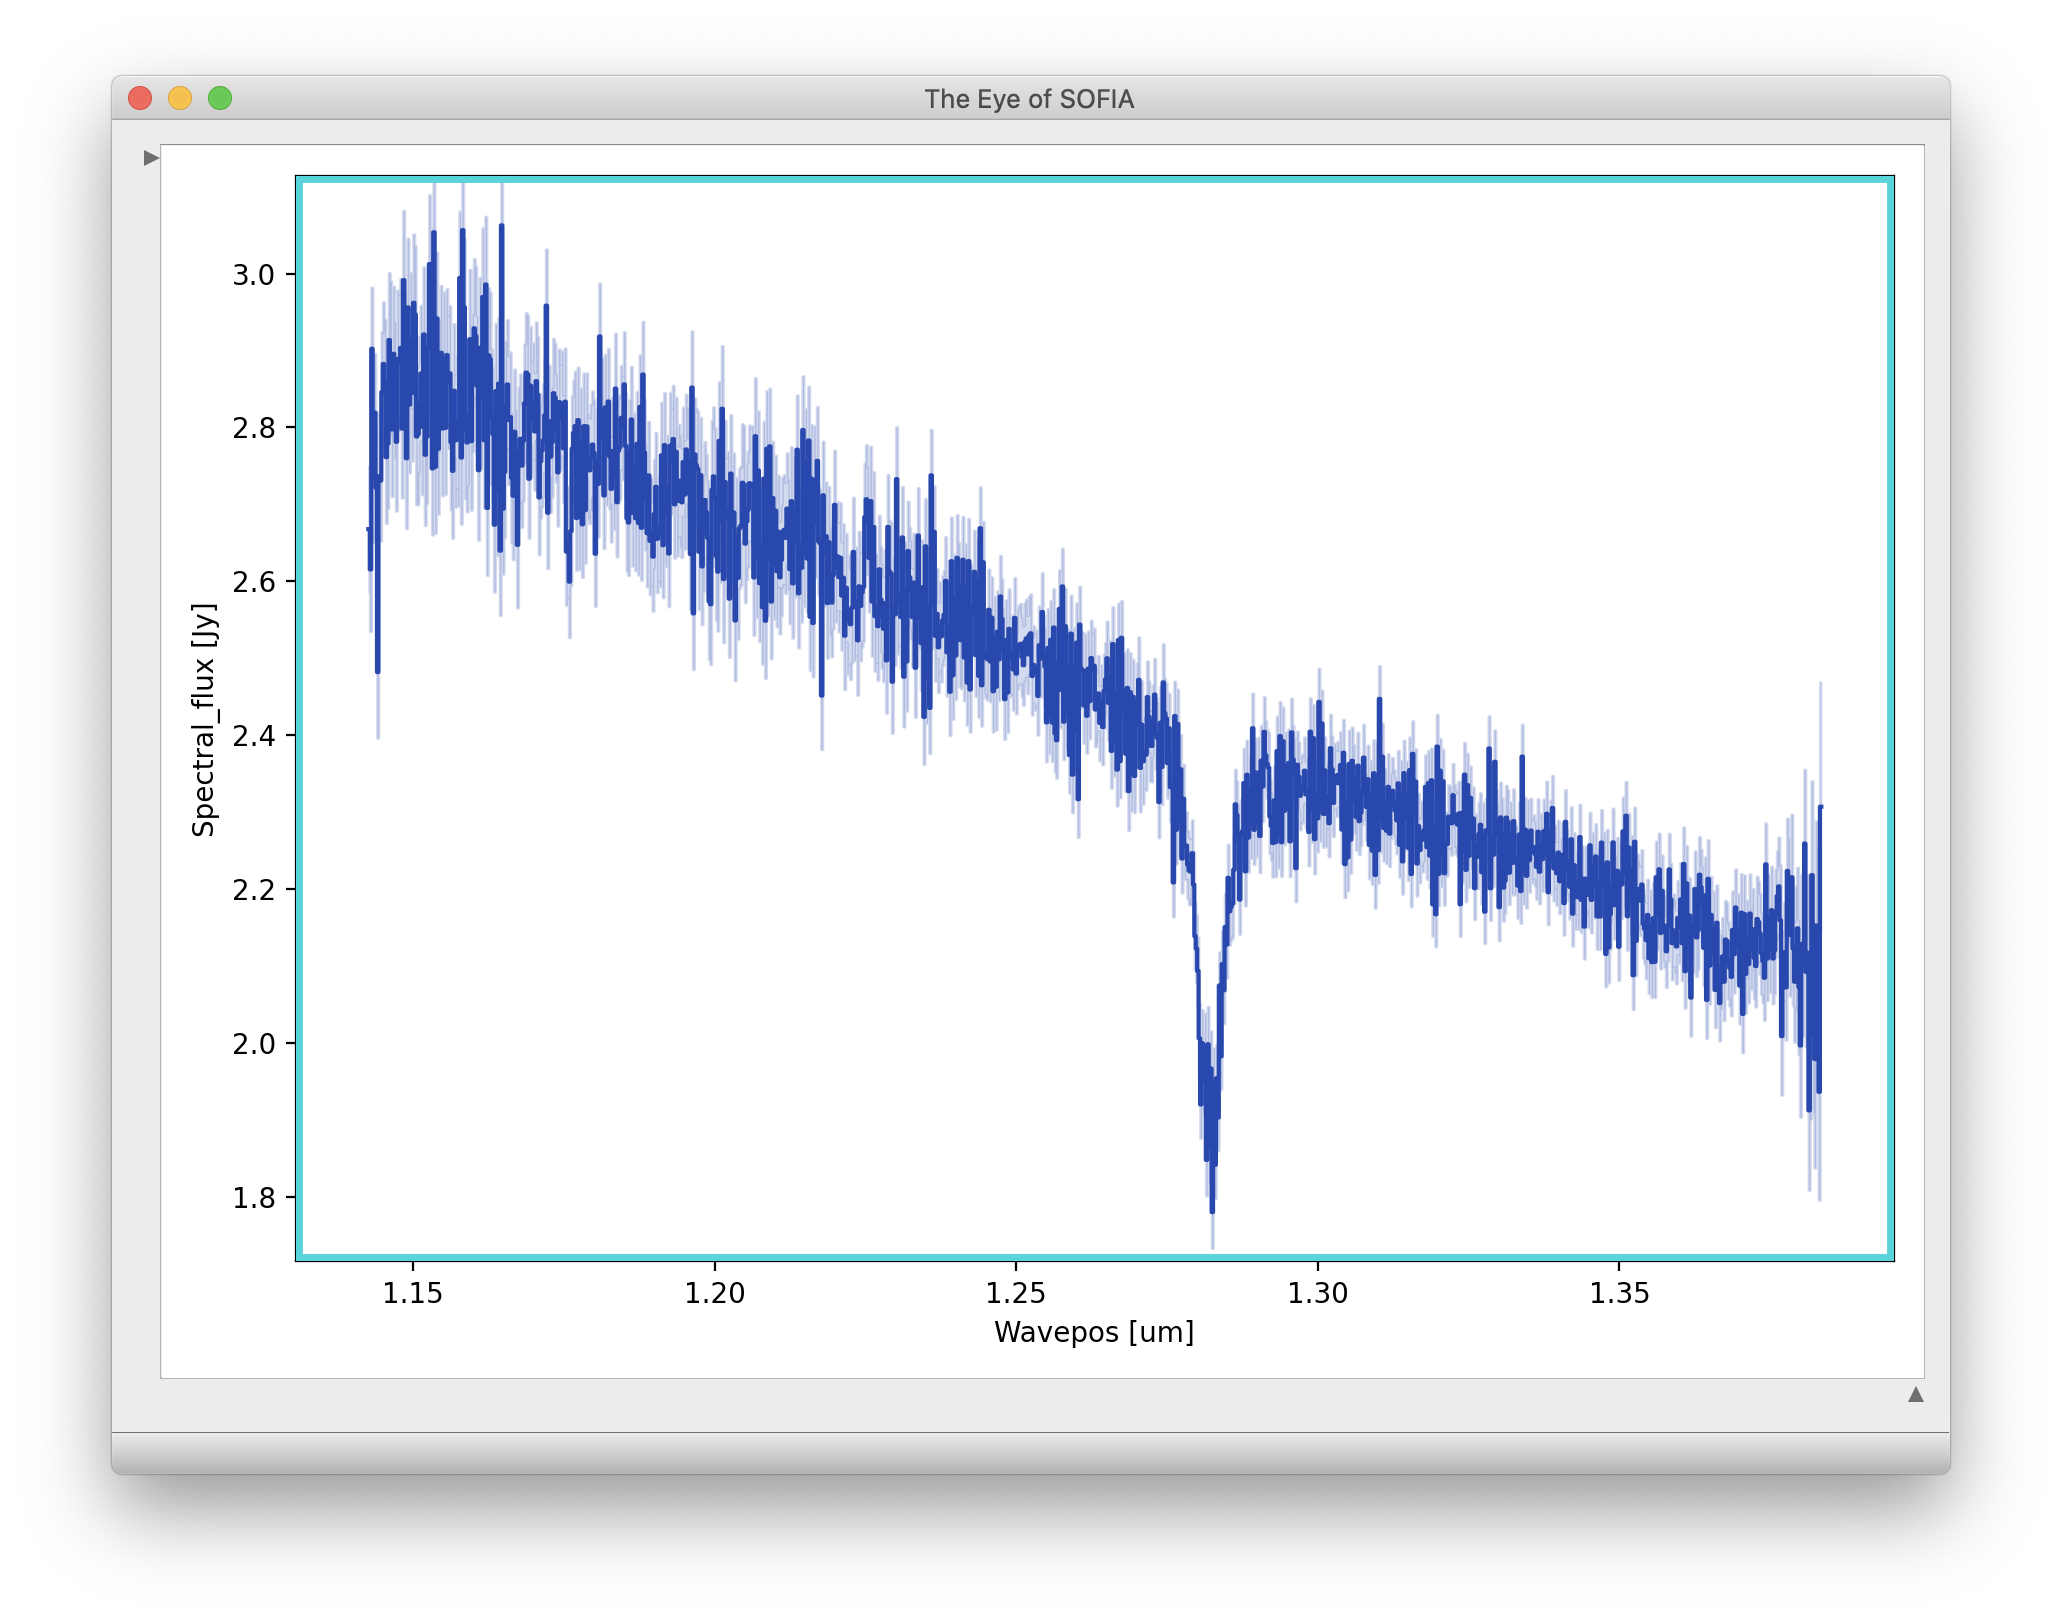Screen dimensions: 2062x1622
Task: Expand the bottom-right file info triangle
Action: pos(1914,1393)
